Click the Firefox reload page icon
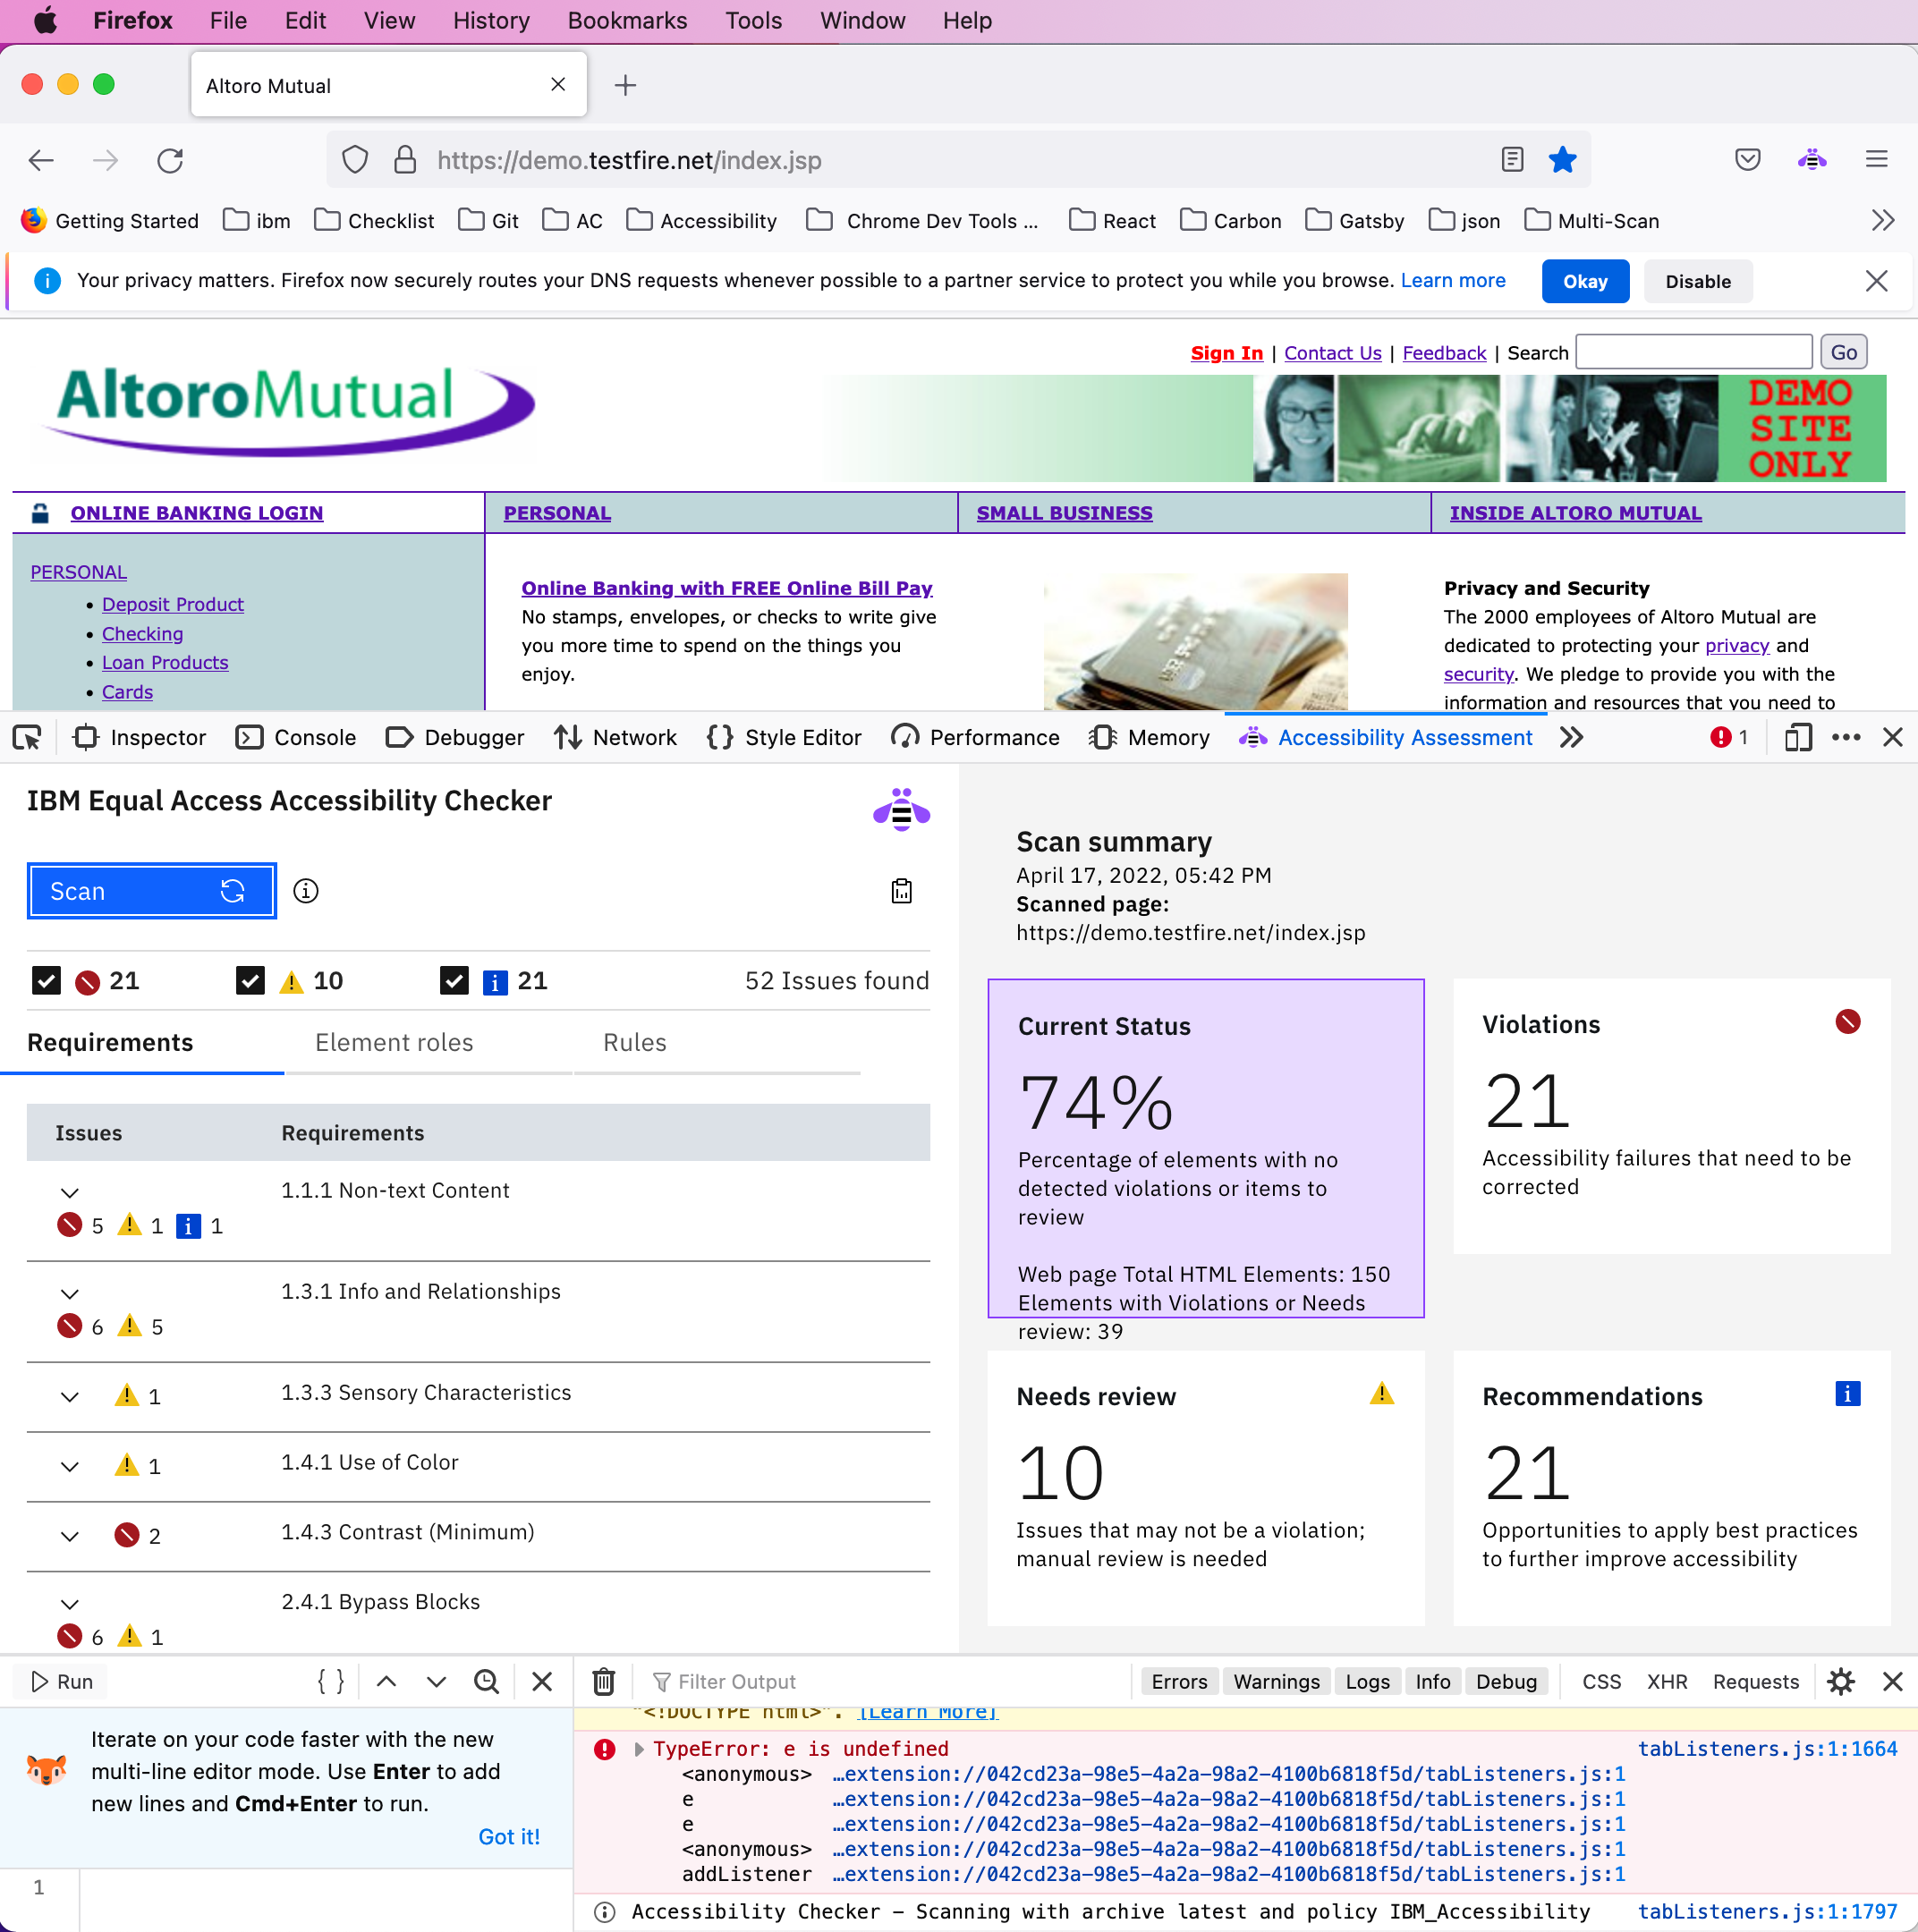This screenshot has height=1932, width=1918. point(170,160)
